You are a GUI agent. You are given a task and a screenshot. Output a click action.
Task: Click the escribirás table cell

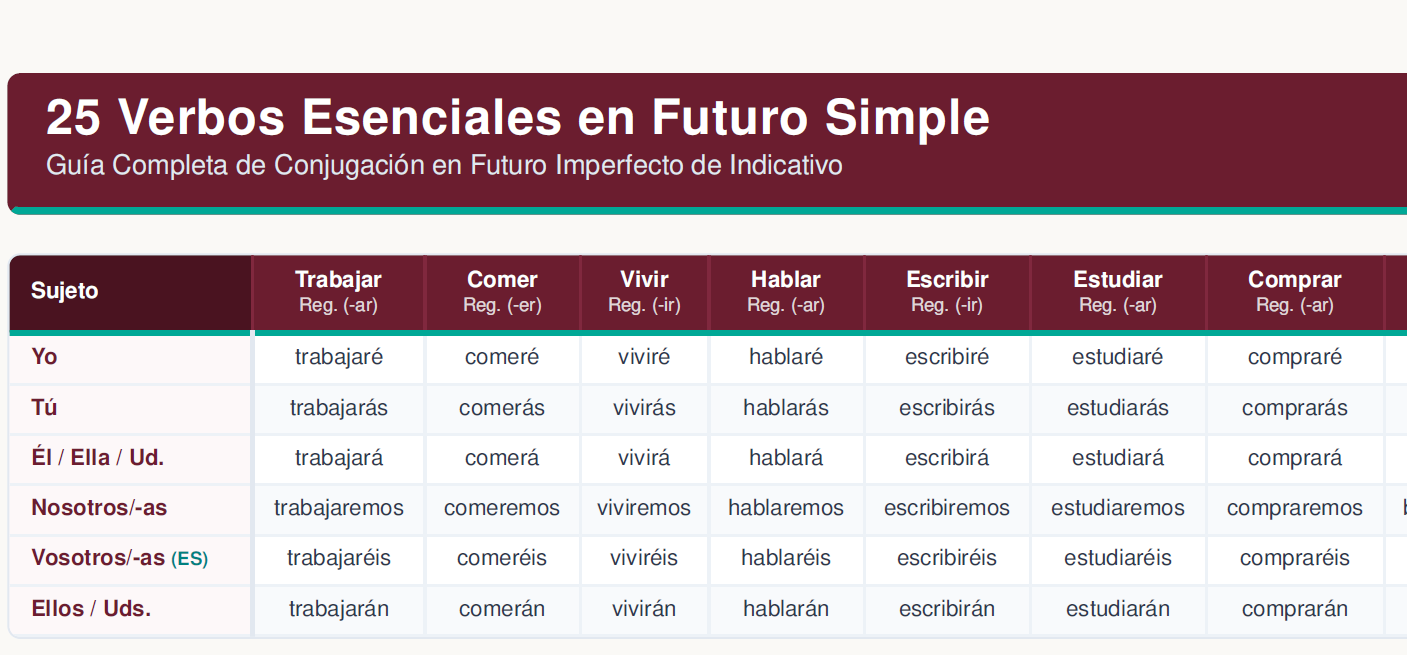(947, 409)
